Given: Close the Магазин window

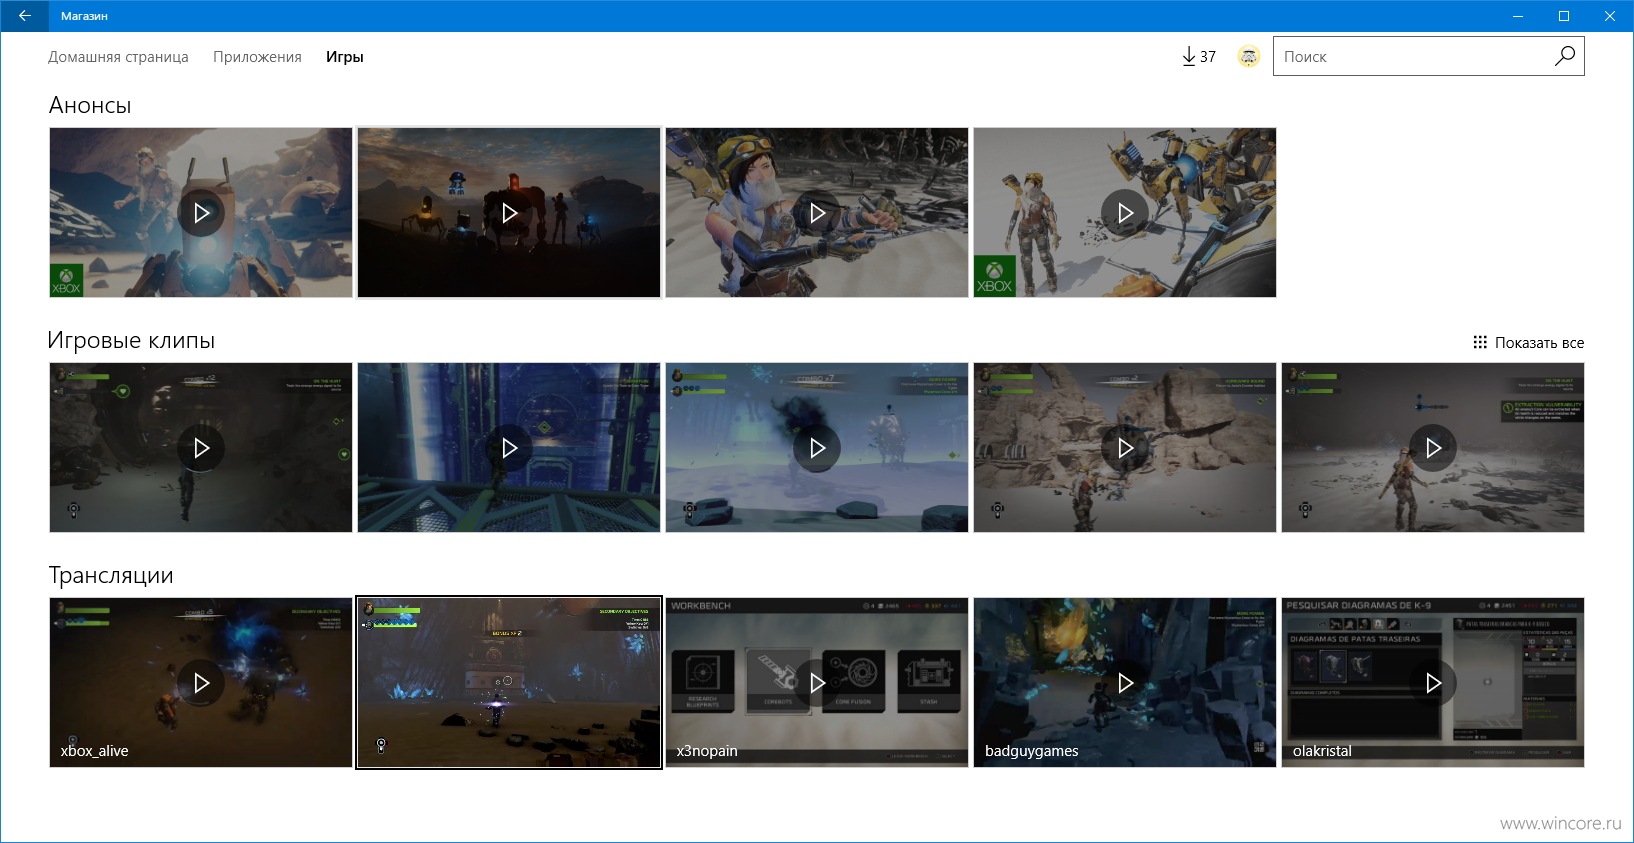Looking at the screenshot, I should pos(1610,16).
